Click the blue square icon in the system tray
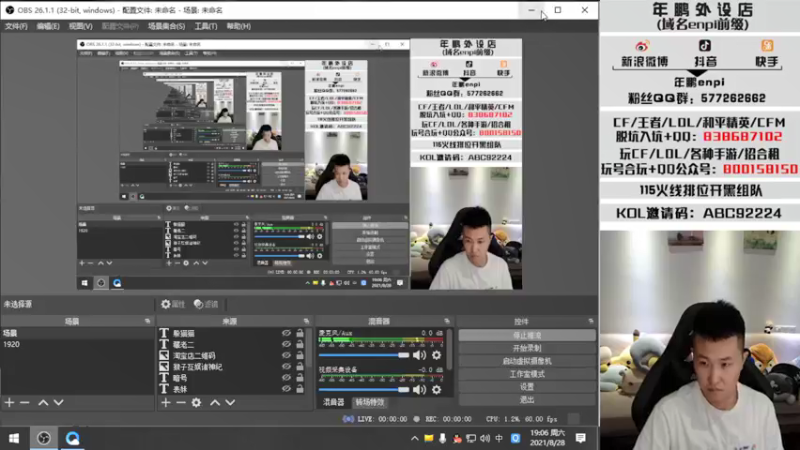Screen dimensions: 800x450 pos(515,438)
